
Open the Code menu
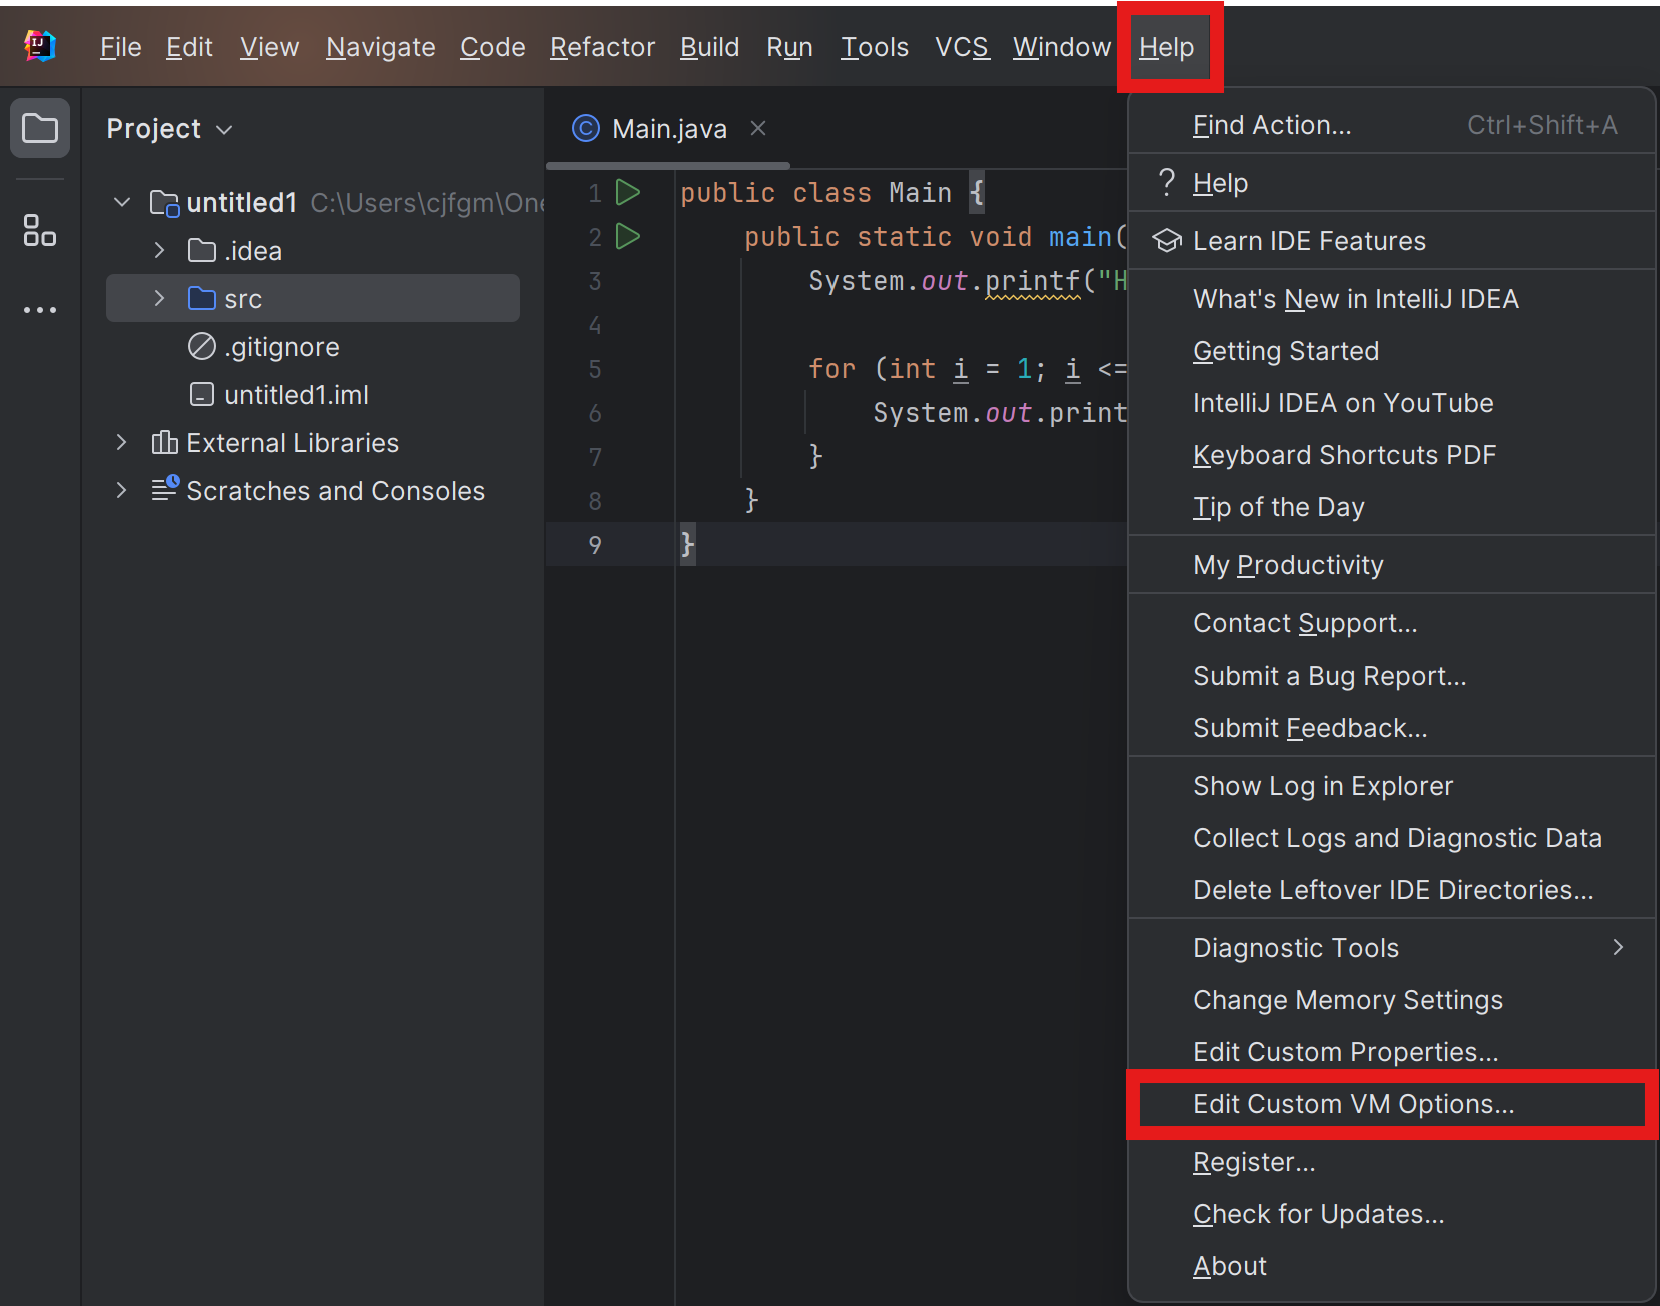coord(493,47)
